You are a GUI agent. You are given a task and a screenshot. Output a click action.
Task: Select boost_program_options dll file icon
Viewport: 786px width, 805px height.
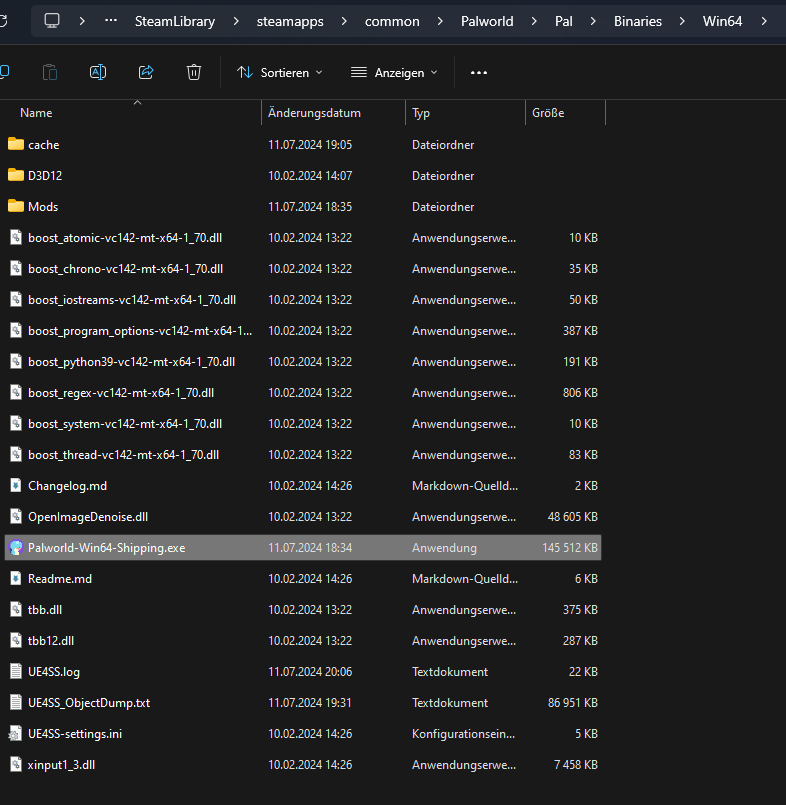(x=16, y=330)
